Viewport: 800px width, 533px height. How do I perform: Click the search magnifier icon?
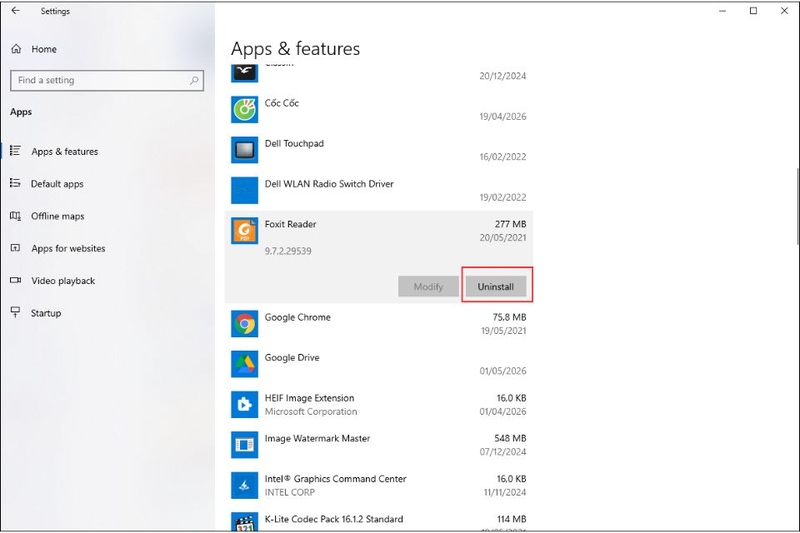pyautogui.click(x=194, y=80)
